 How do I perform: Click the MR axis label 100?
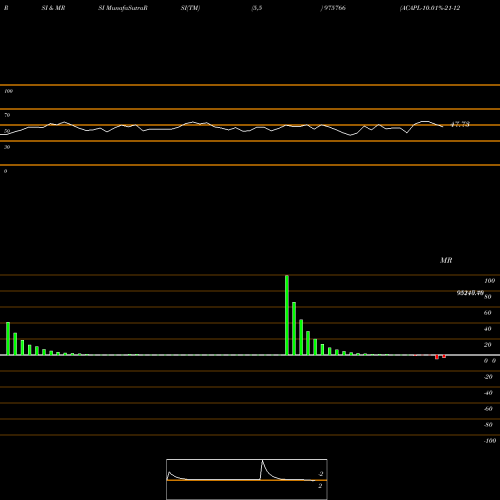(x=490, y=281)
